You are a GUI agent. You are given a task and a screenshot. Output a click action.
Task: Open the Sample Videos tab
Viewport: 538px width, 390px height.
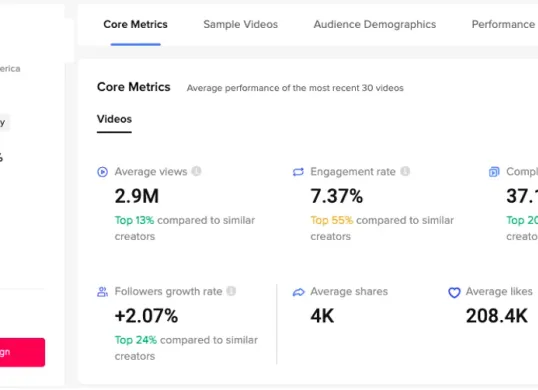pyautogui.click(x=241, y=24)
